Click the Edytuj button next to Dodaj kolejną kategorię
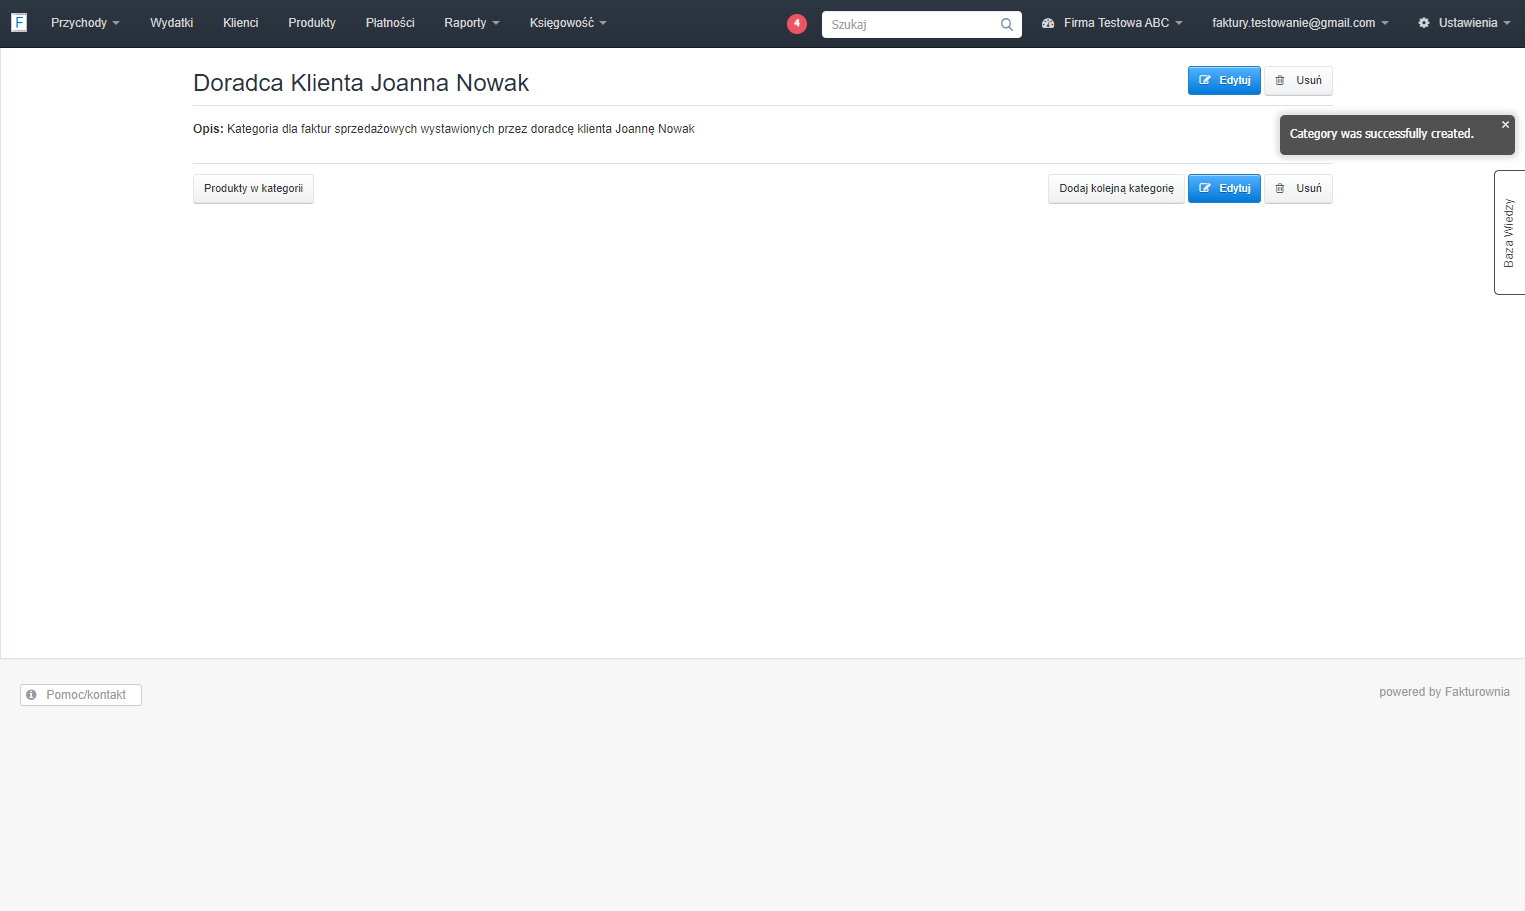This screenshot has height=911, width=1525. tap(1224, 188)
